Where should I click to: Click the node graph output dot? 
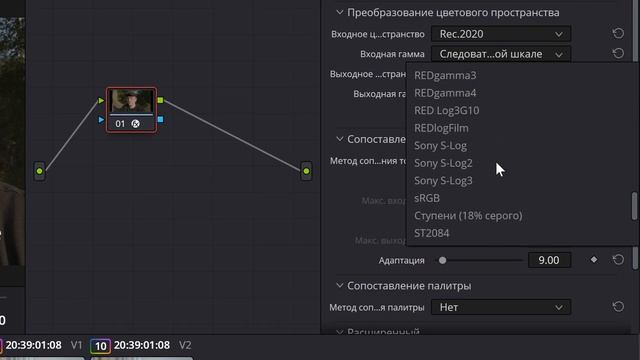click(306, 171)
